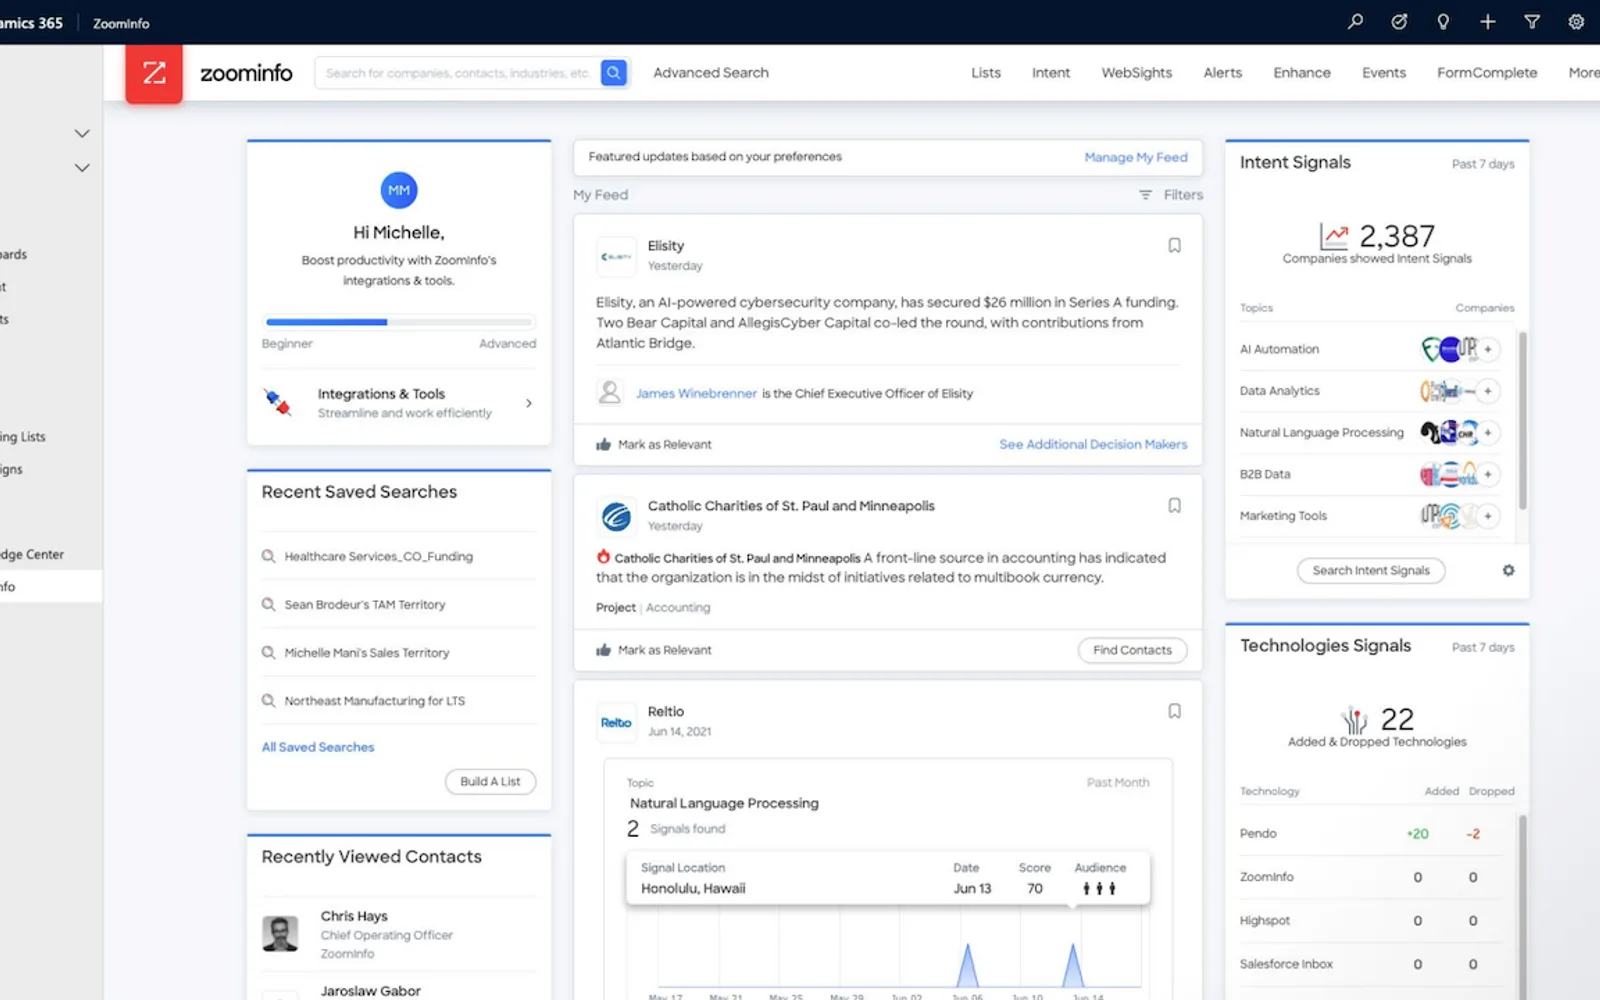Click the Intent Signals topics scrollbar
Image resolution: width=1600 pixels, height=1000 pixels.
point(1523,420)
